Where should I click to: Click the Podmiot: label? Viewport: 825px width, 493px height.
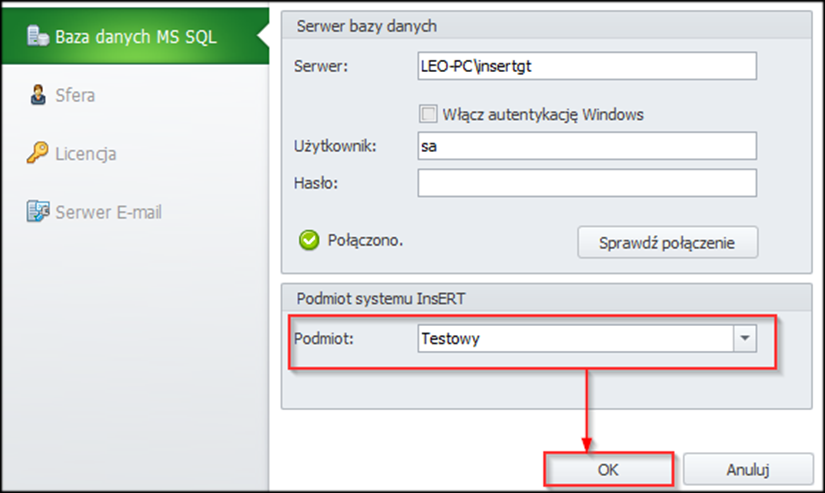click(x=324, y=338)
